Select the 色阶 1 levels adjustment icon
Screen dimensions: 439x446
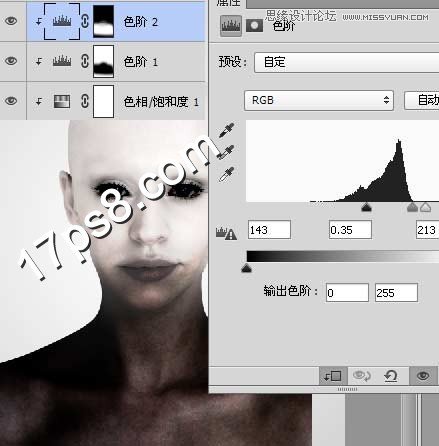[62, 61]
